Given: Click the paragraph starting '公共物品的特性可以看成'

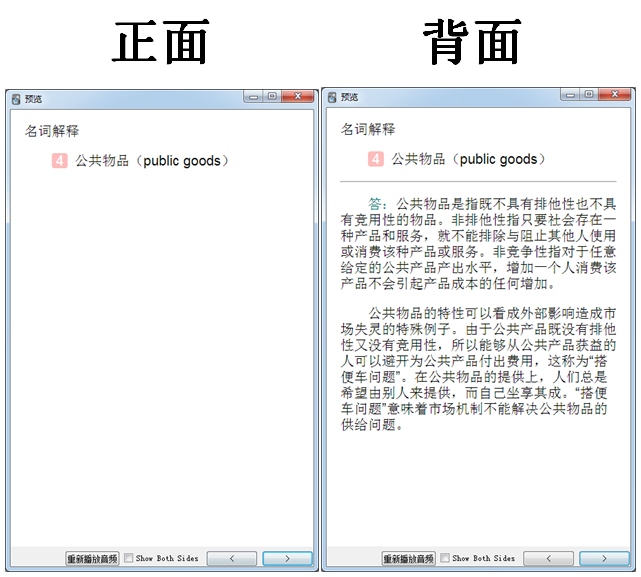Looking at the screenshot, I should [478, 369].
